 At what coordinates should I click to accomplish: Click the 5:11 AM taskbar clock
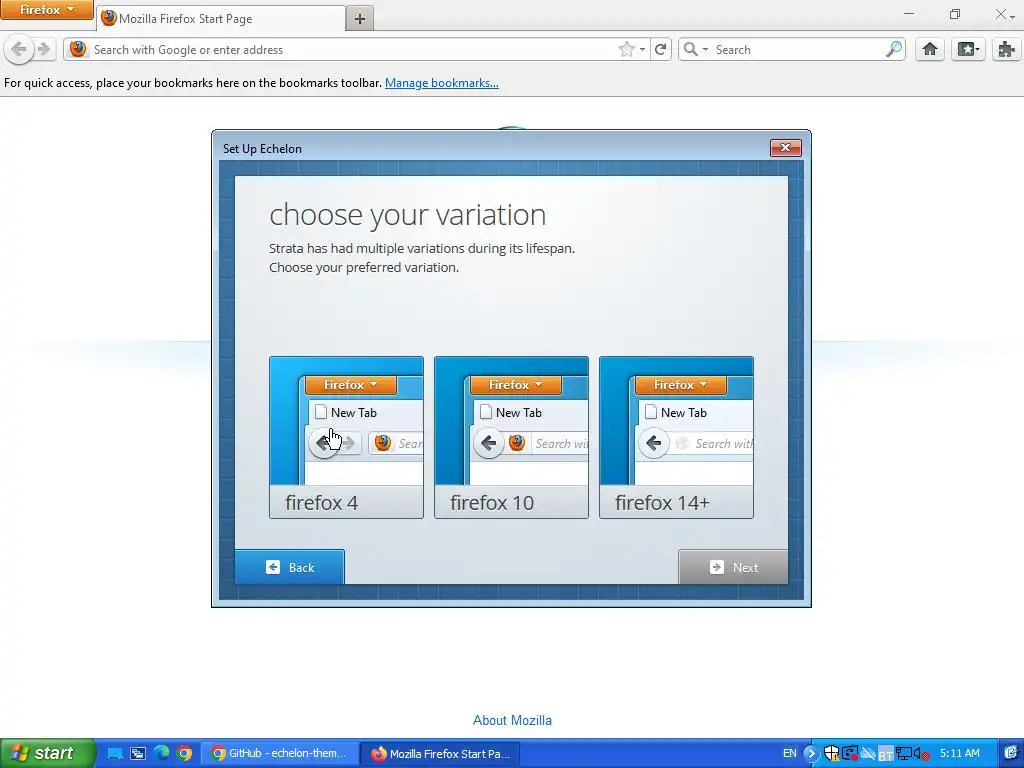pyautogui.click(x=959, y=753)
